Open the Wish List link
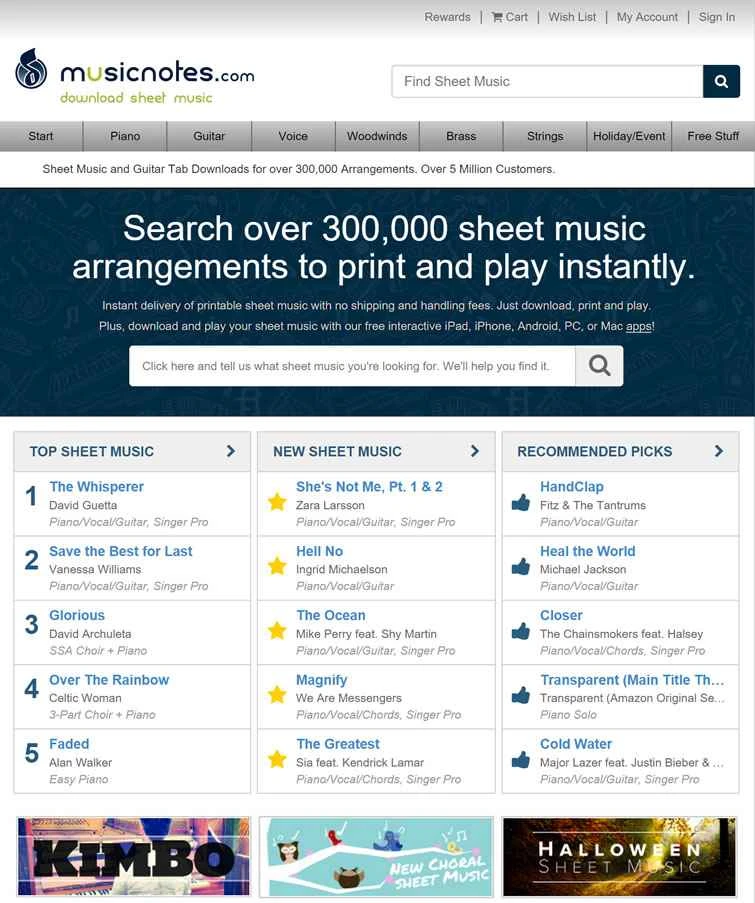This screenshot has height=903, width=755. (572, 17)
